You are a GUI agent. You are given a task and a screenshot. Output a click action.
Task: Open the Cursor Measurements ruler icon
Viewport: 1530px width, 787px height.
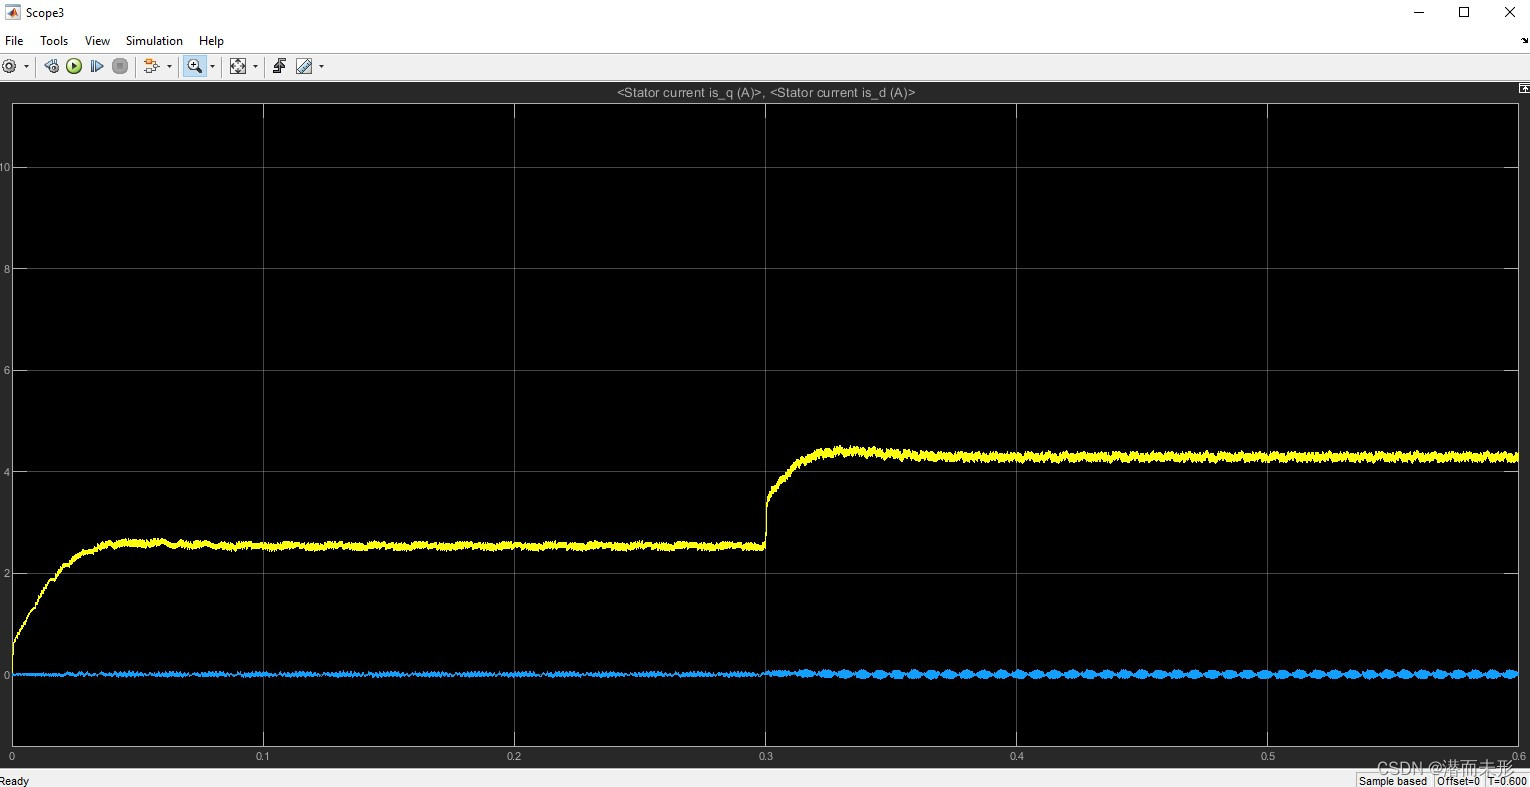pos(305,66)
